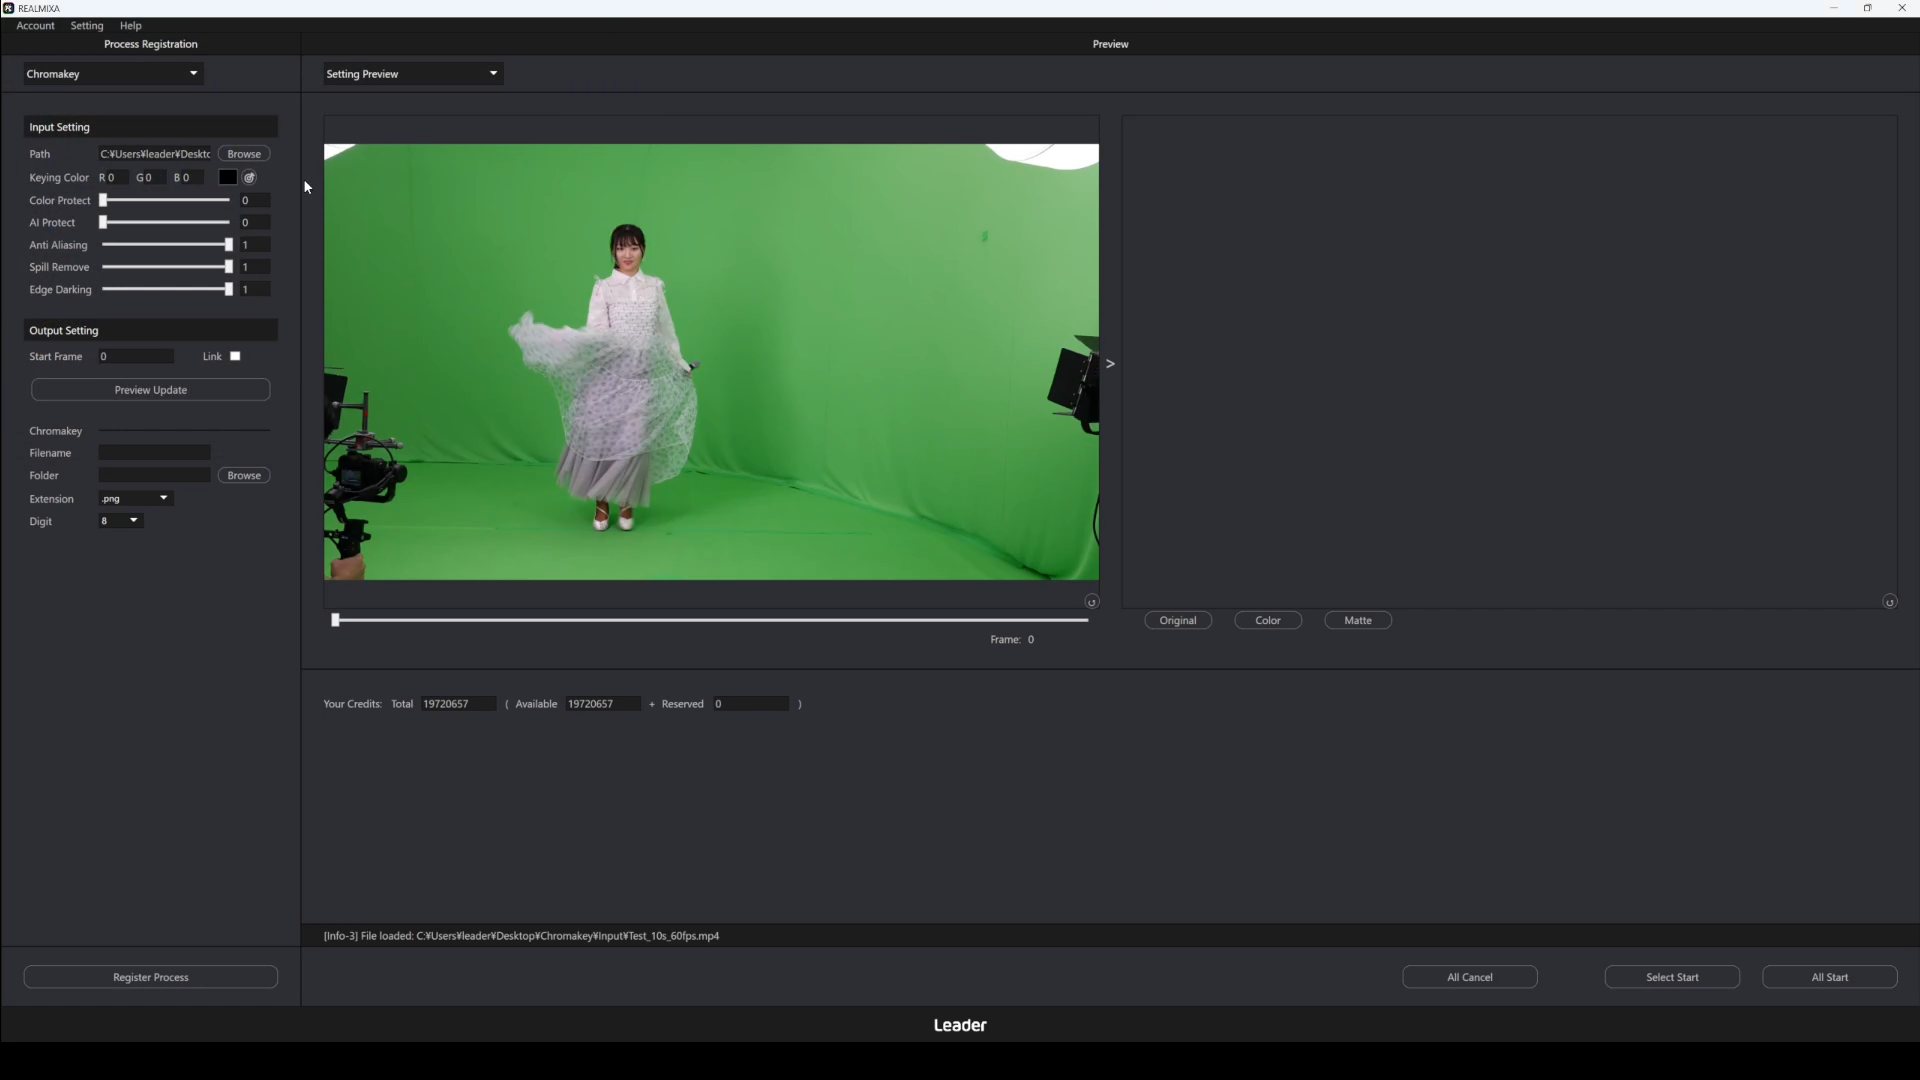Click the input Path text field

(x=155, y=154)
